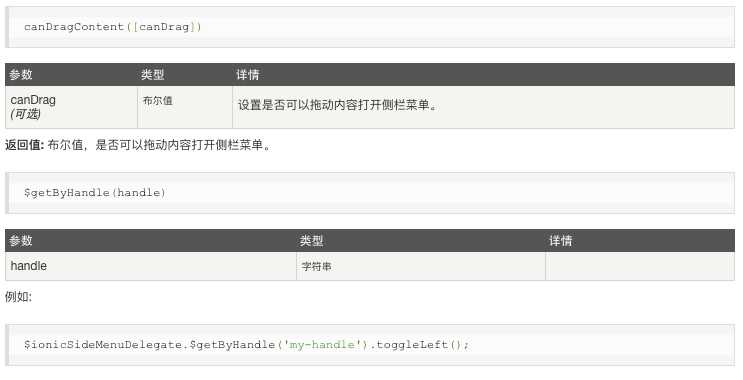The image size is (743, 380).
Task: Click the 字符串 type cell
Action: click(x=421, y=266)
